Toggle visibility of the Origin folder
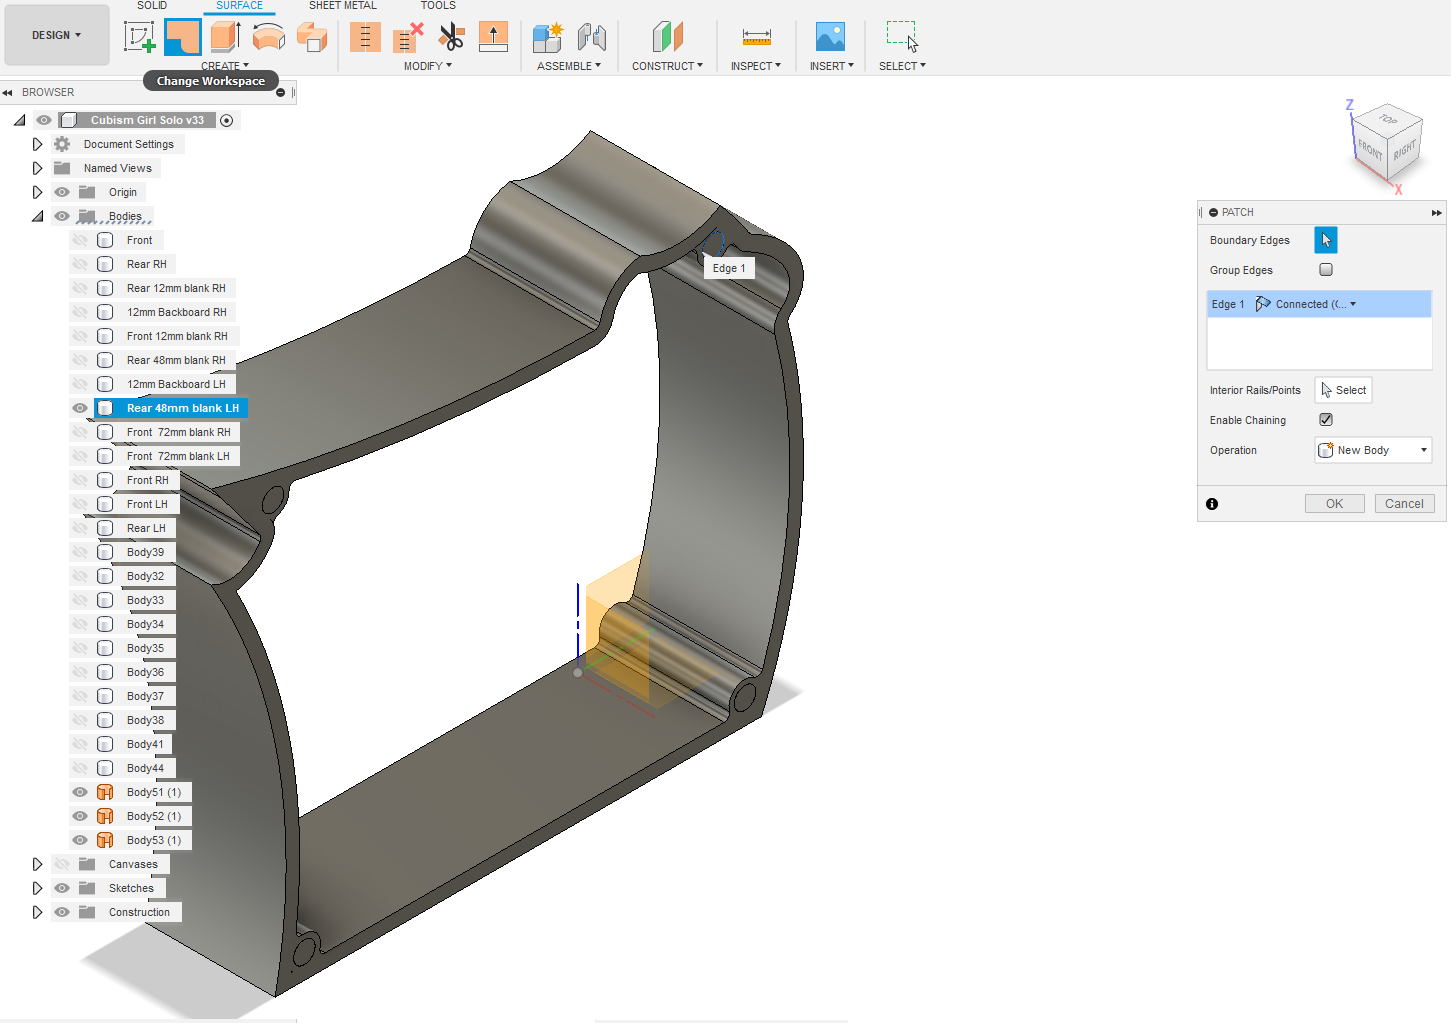The width and height of the screenshot is (1451, 1023). click(x=62, y=192)
